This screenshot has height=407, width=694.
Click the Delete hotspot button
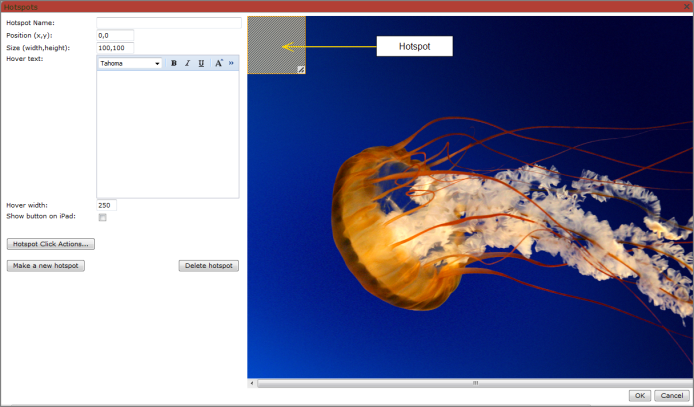pyautogui.click(x=209, y=265)
